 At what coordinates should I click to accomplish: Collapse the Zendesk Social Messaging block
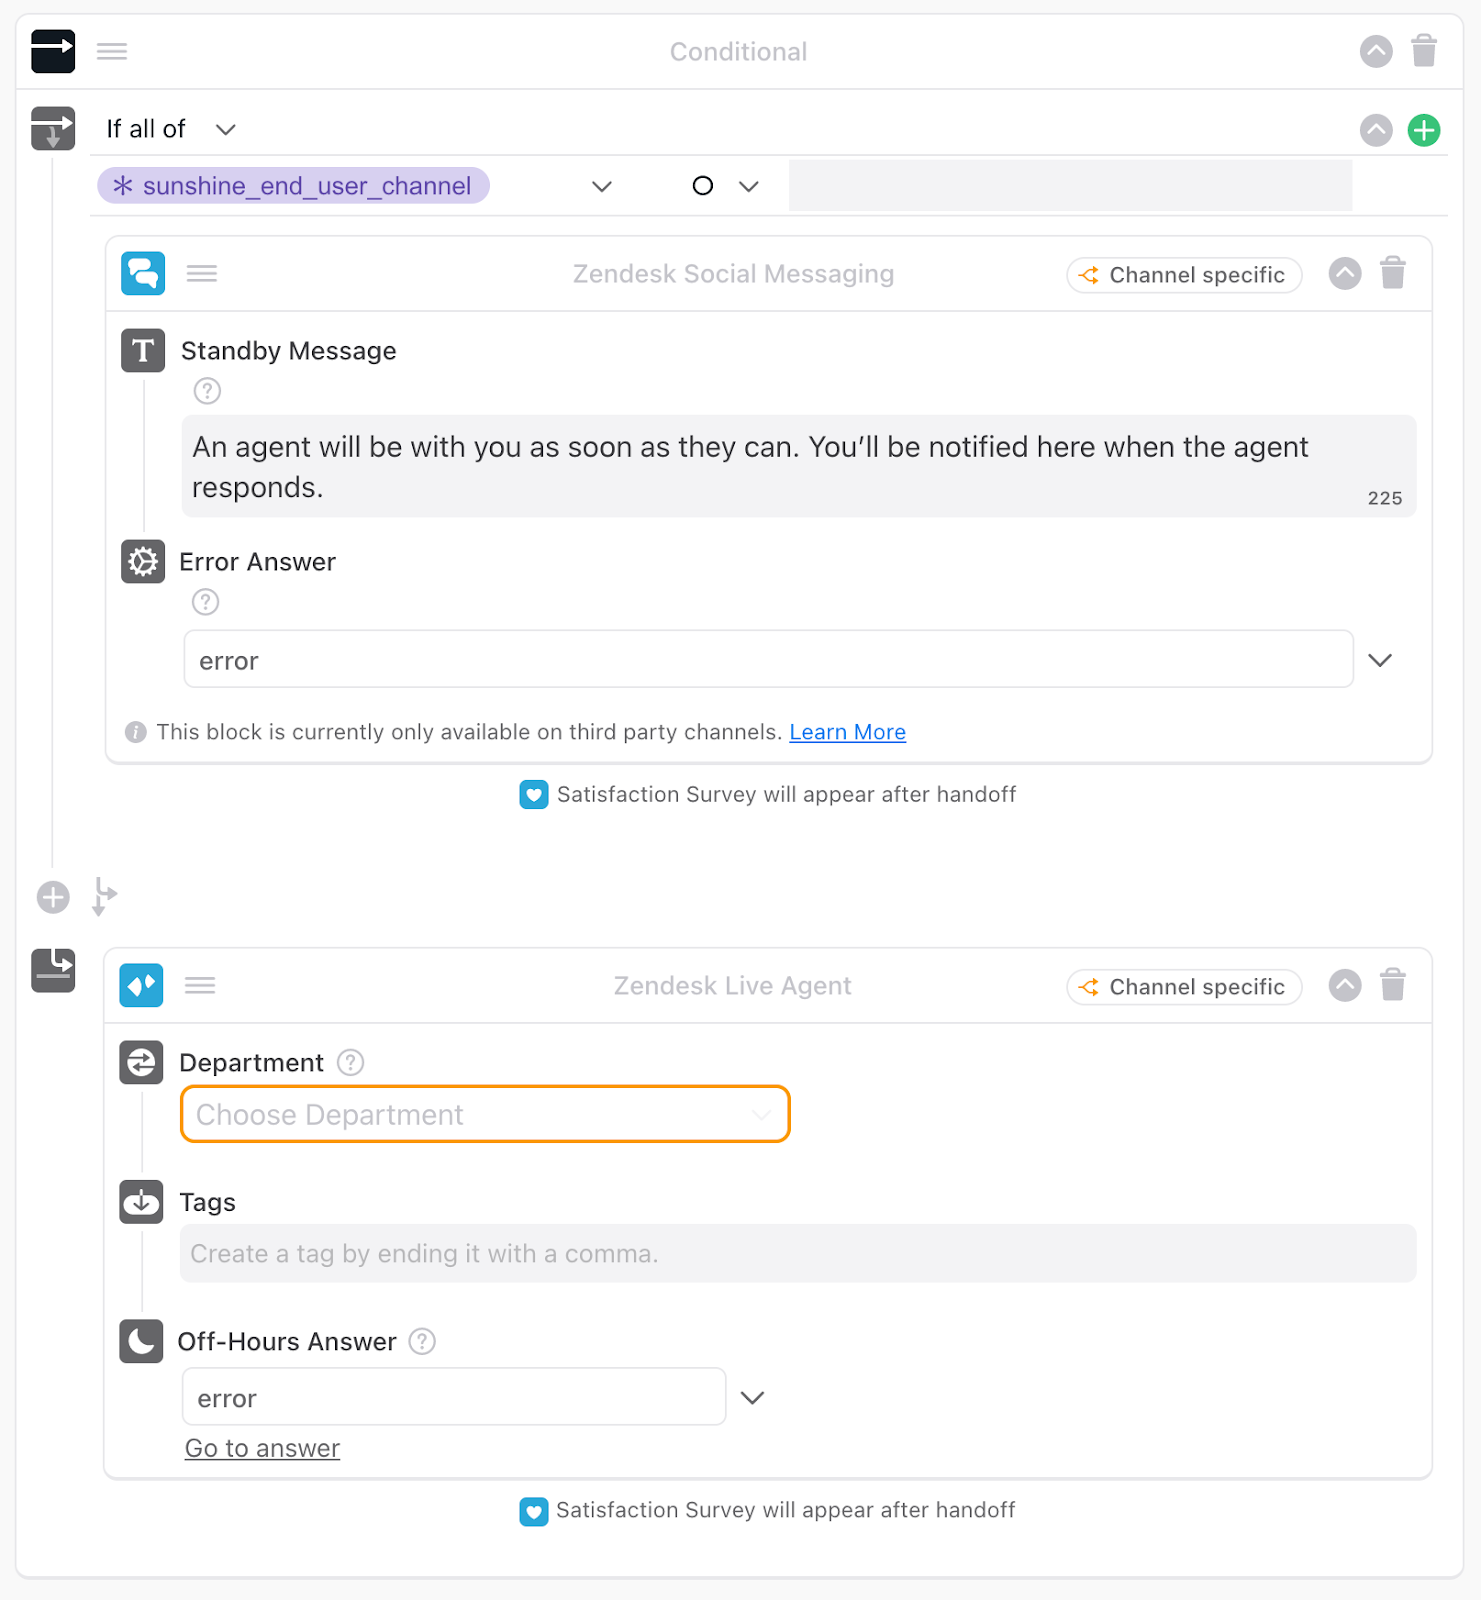(1344, 273)
